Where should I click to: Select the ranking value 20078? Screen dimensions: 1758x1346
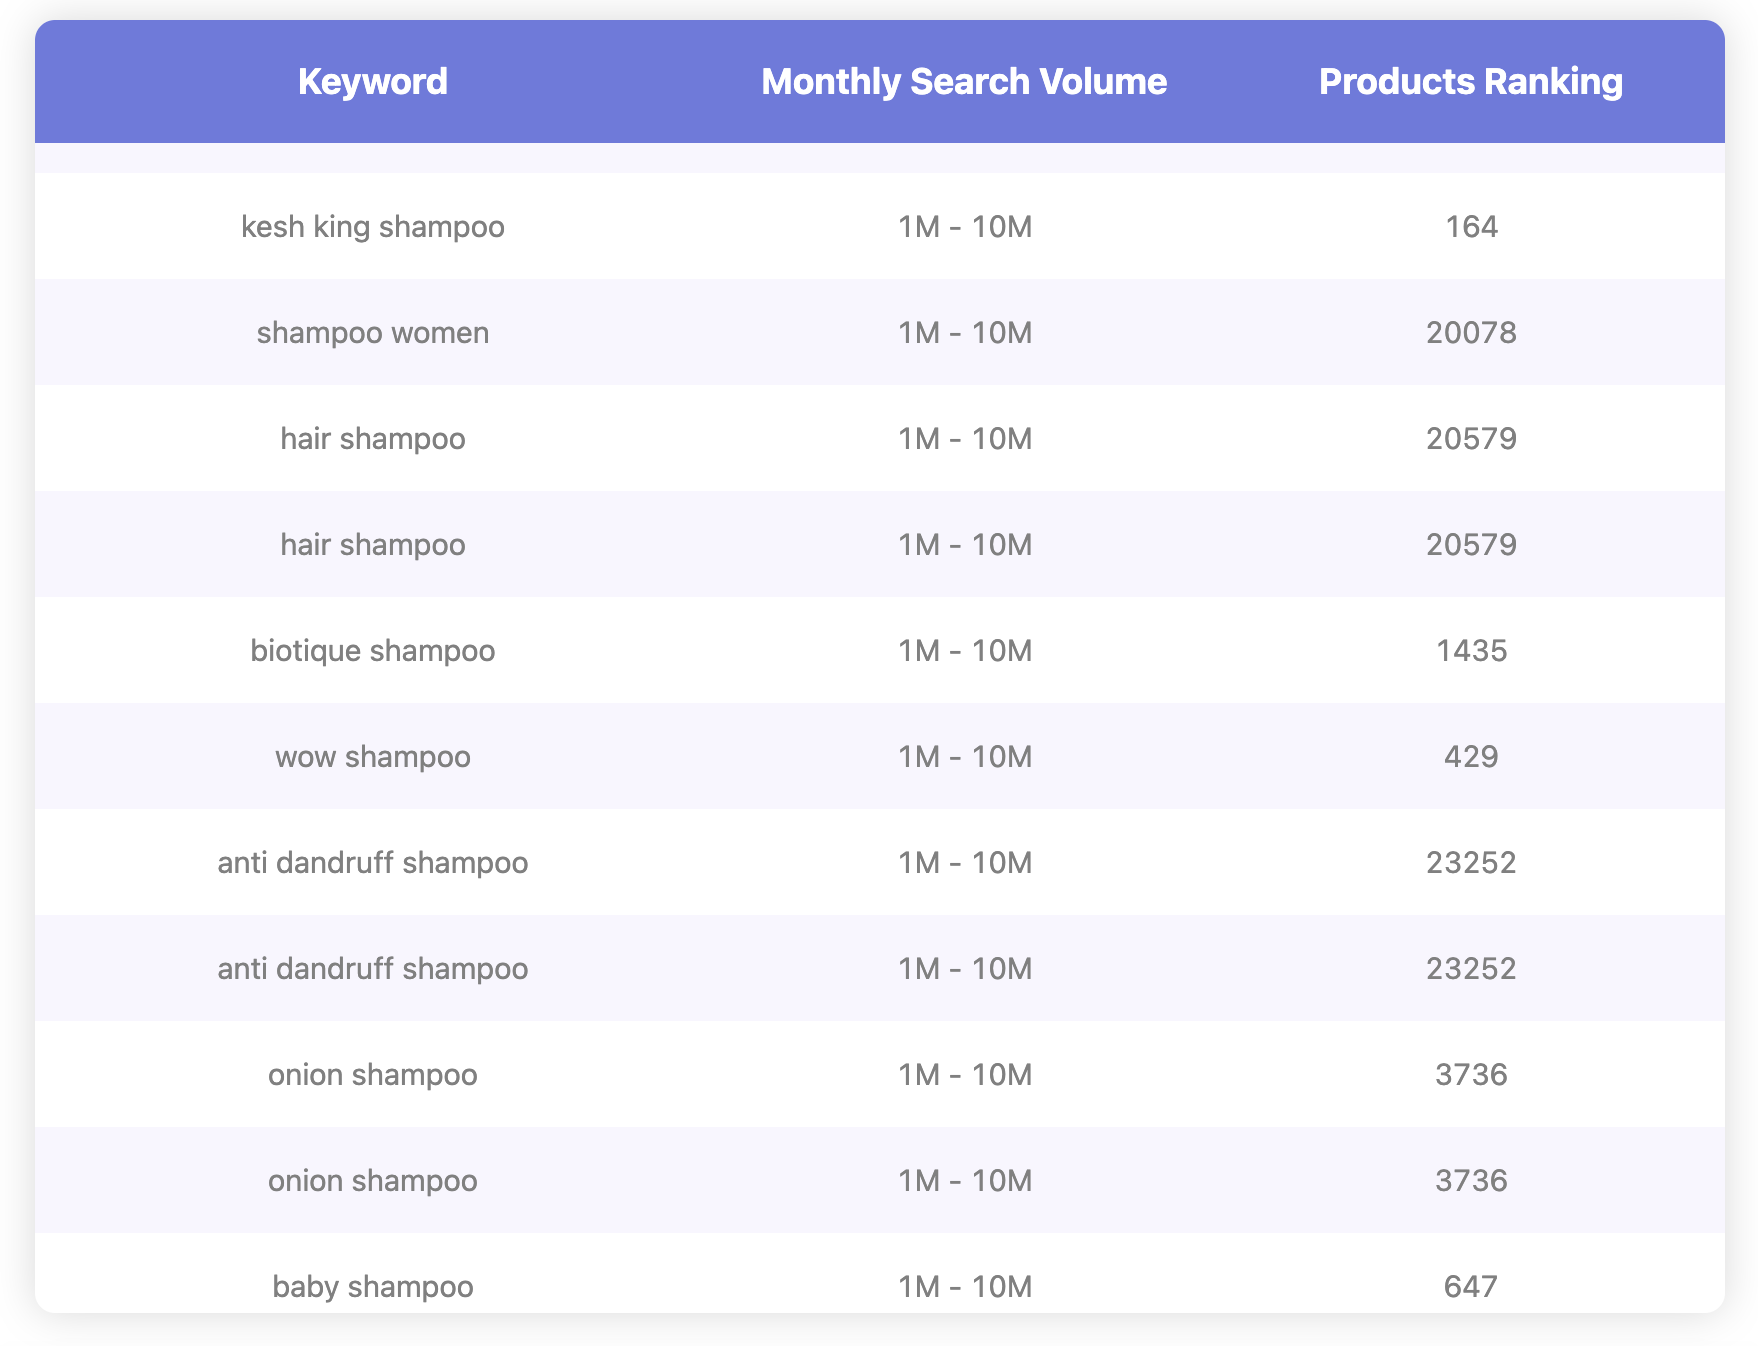[1471, 332]
